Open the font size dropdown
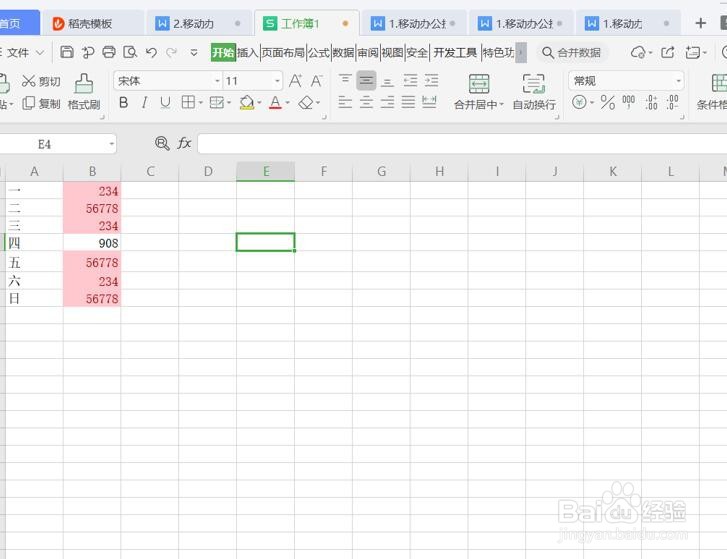 [x=277, y=81]
